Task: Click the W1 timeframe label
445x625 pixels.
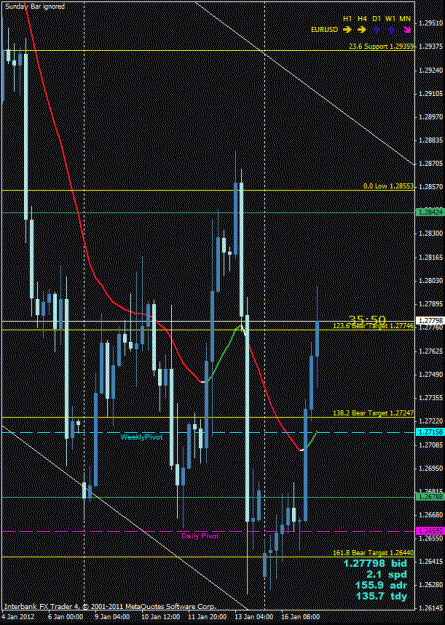Action: pos(391,19)
